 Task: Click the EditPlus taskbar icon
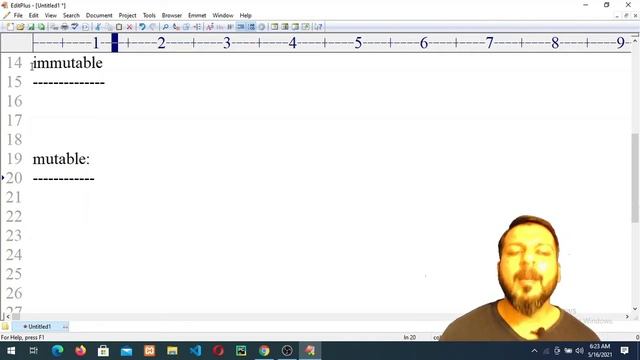click(310, 351)
